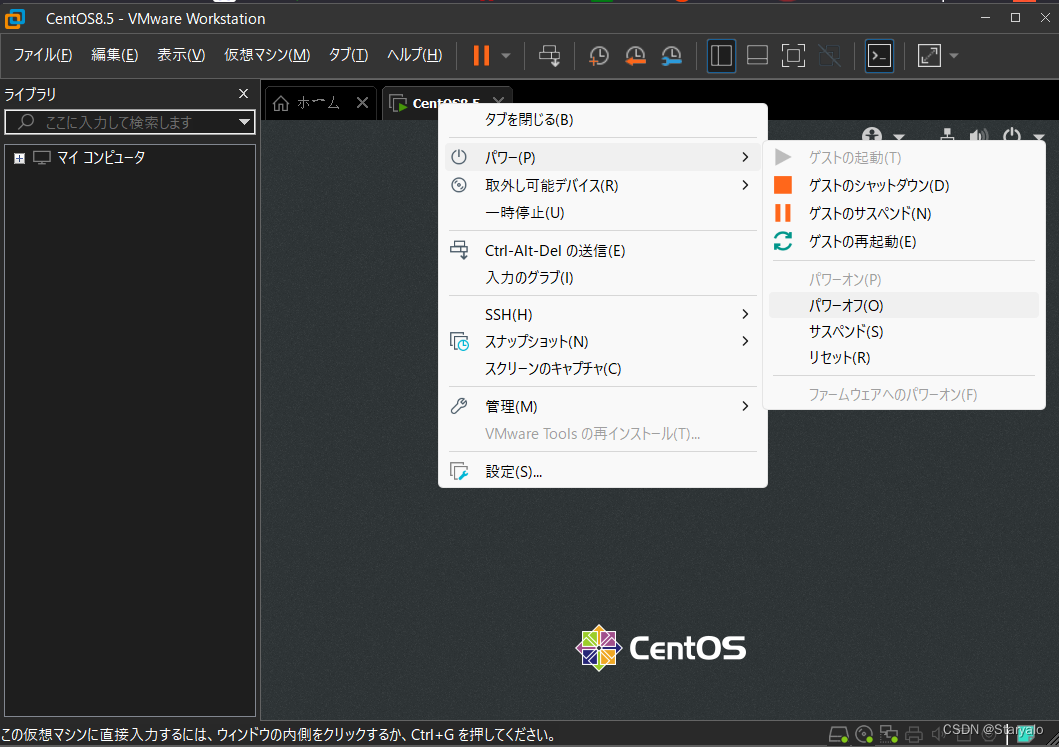Image resolution: width=1059 pixels, height=747 pixels.
Task: Open the dropdown arrow beside the pause icon
Action: point(506,55)
